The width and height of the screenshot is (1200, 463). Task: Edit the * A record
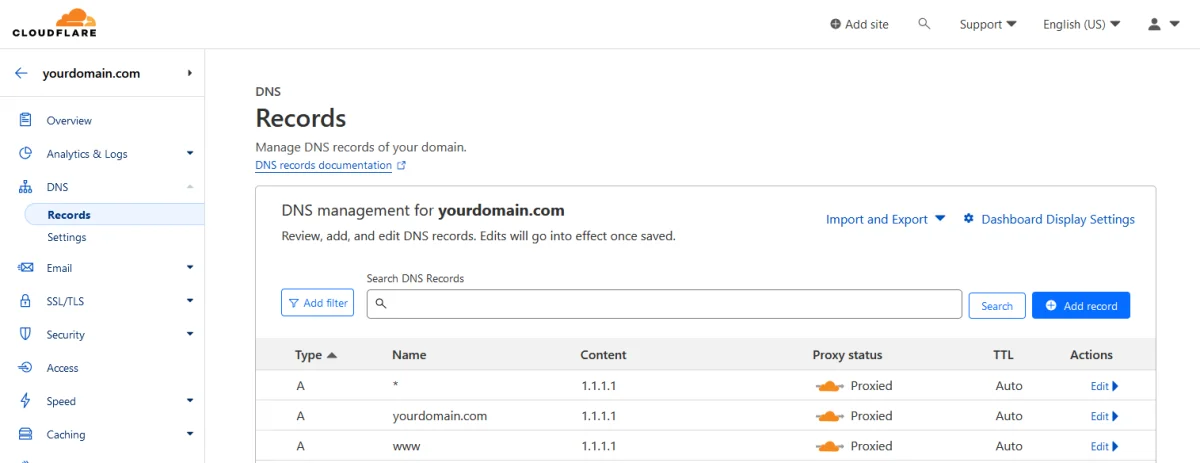point(1104,386)
